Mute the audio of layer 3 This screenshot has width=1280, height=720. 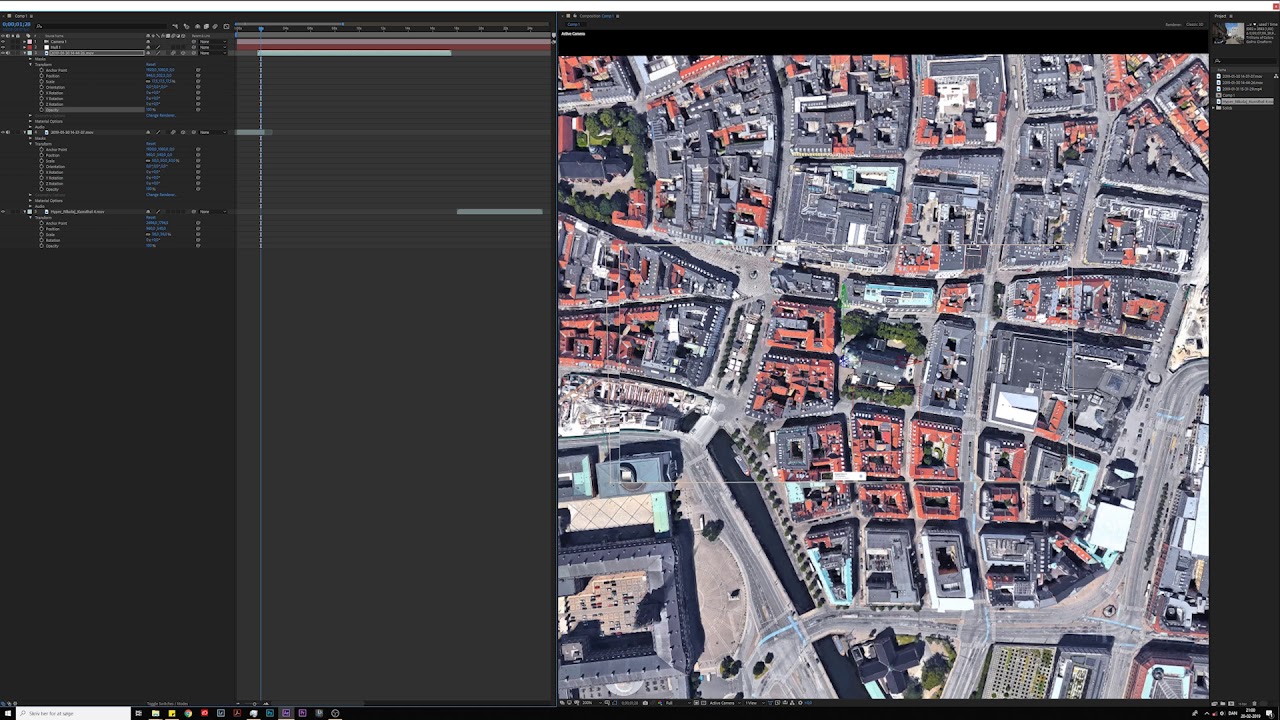pos(8,53)
